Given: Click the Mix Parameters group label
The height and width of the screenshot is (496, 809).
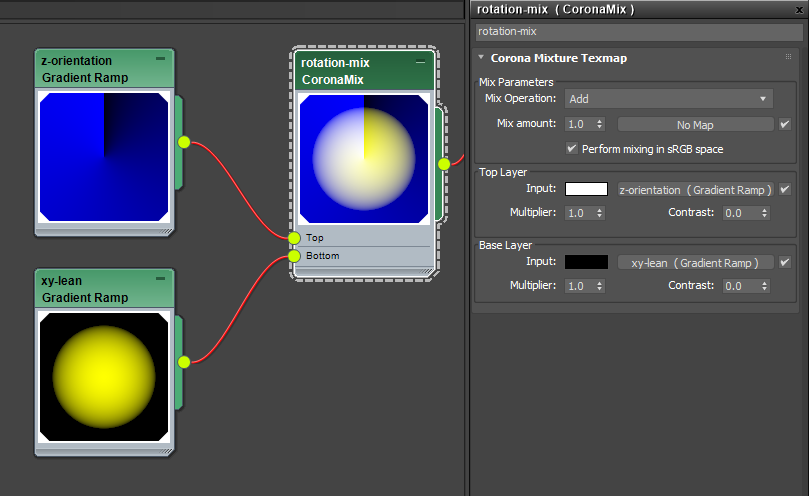Looking at the screenshot, I should pyautogui.click(x=516, y=82).
